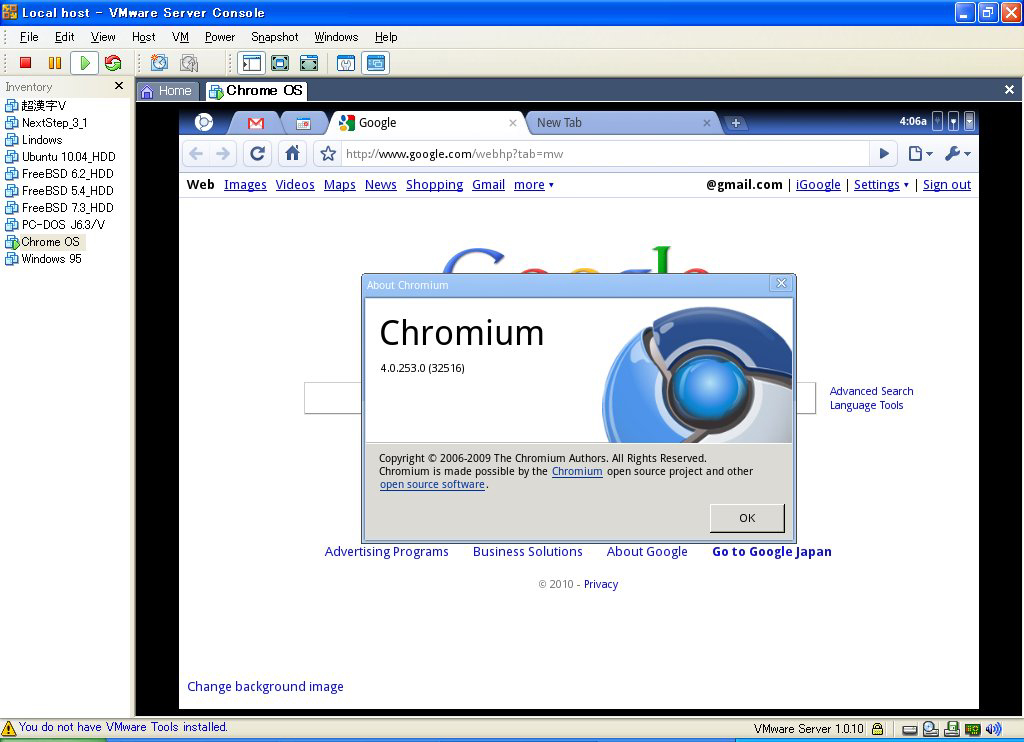Click the Chromium logo menu button
Screen dimensions: 1024x742
coord(204,122)
